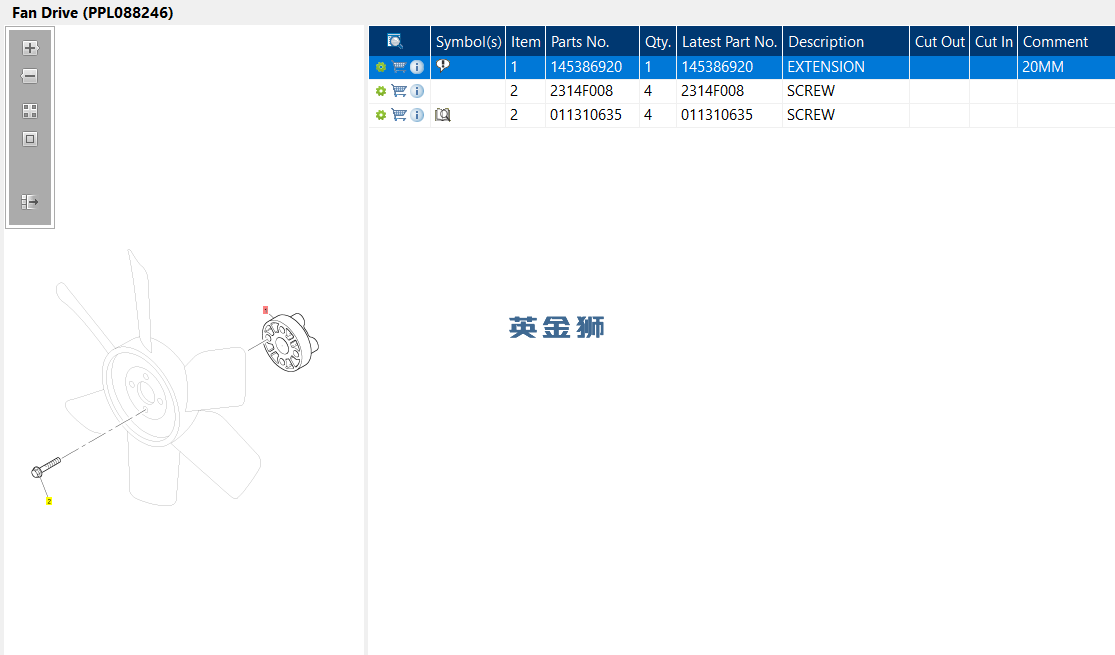This screenshot has height=655, width=1115.
Task: Open info for part 145386920
Action: [x=417, y=67]
